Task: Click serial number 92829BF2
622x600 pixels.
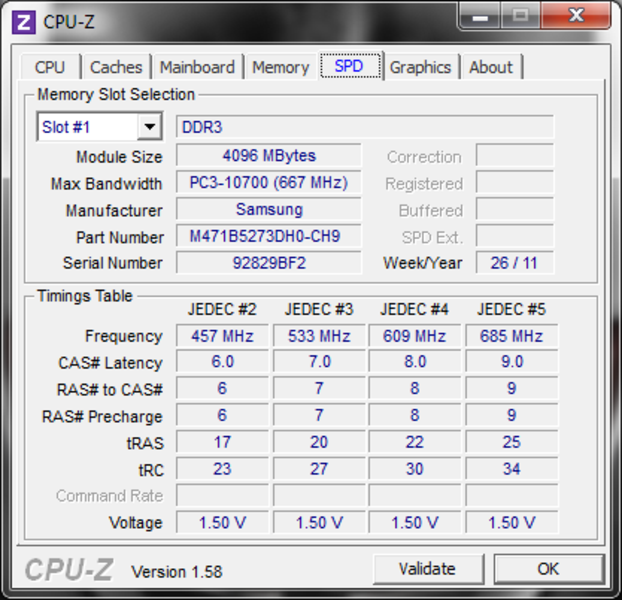Action: [x=269, y=263]
